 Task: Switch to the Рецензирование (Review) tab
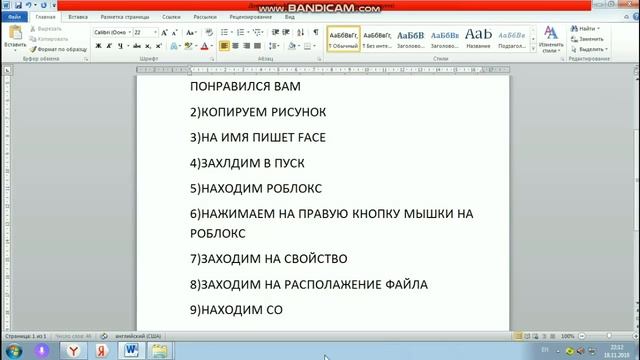[x=251, y=17]
